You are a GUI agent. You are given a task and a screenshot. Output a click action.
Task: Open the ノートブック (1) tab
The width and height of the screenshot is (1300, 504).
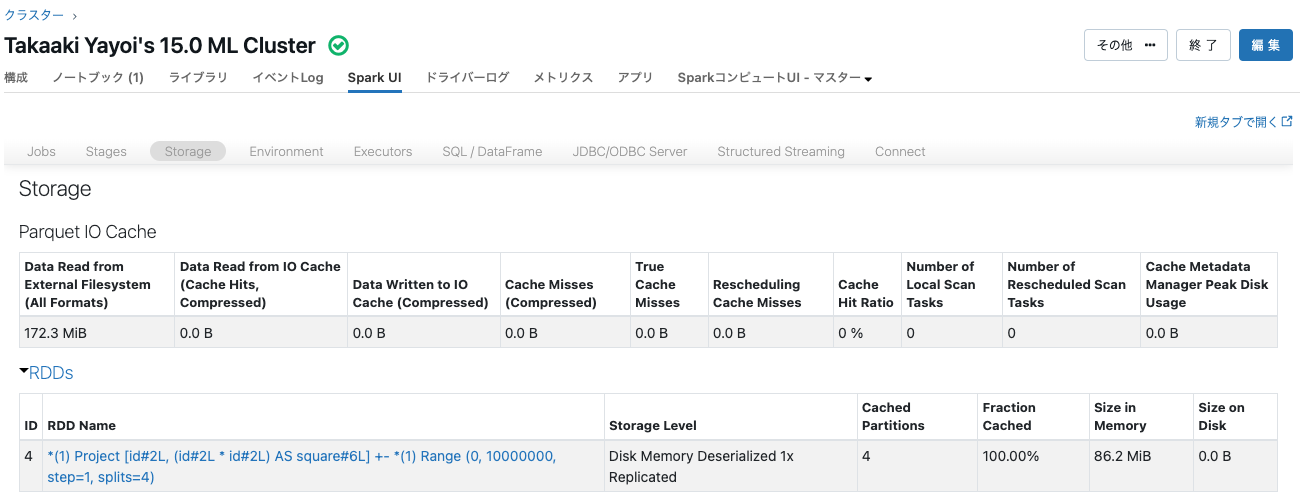pyautogui.click(x=98, y=77)
